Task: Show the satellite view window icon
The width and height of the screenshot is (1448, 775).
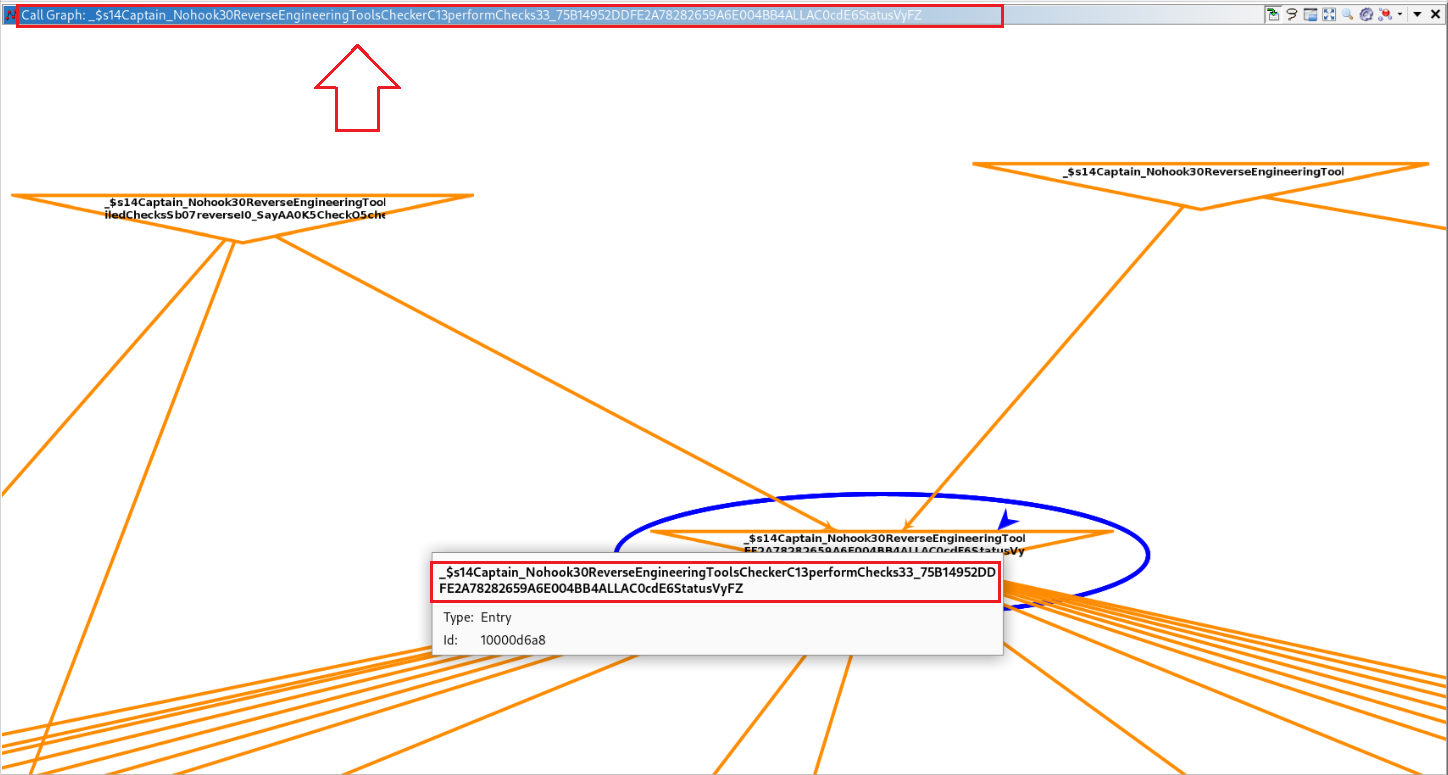Action: 1310,14
